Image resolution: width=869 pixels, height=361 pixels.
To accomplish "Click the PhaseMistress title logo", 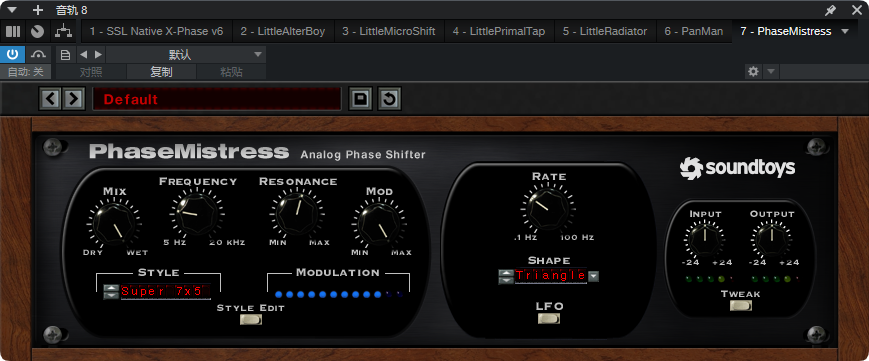I will click(x=189, y=152).
